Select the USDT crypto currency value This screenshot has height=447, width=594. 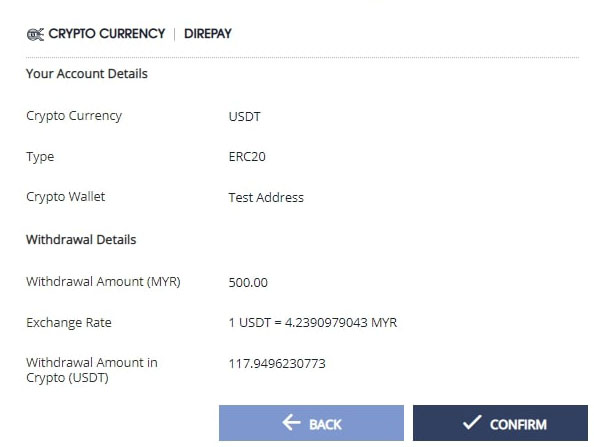(x=244, y=116)
